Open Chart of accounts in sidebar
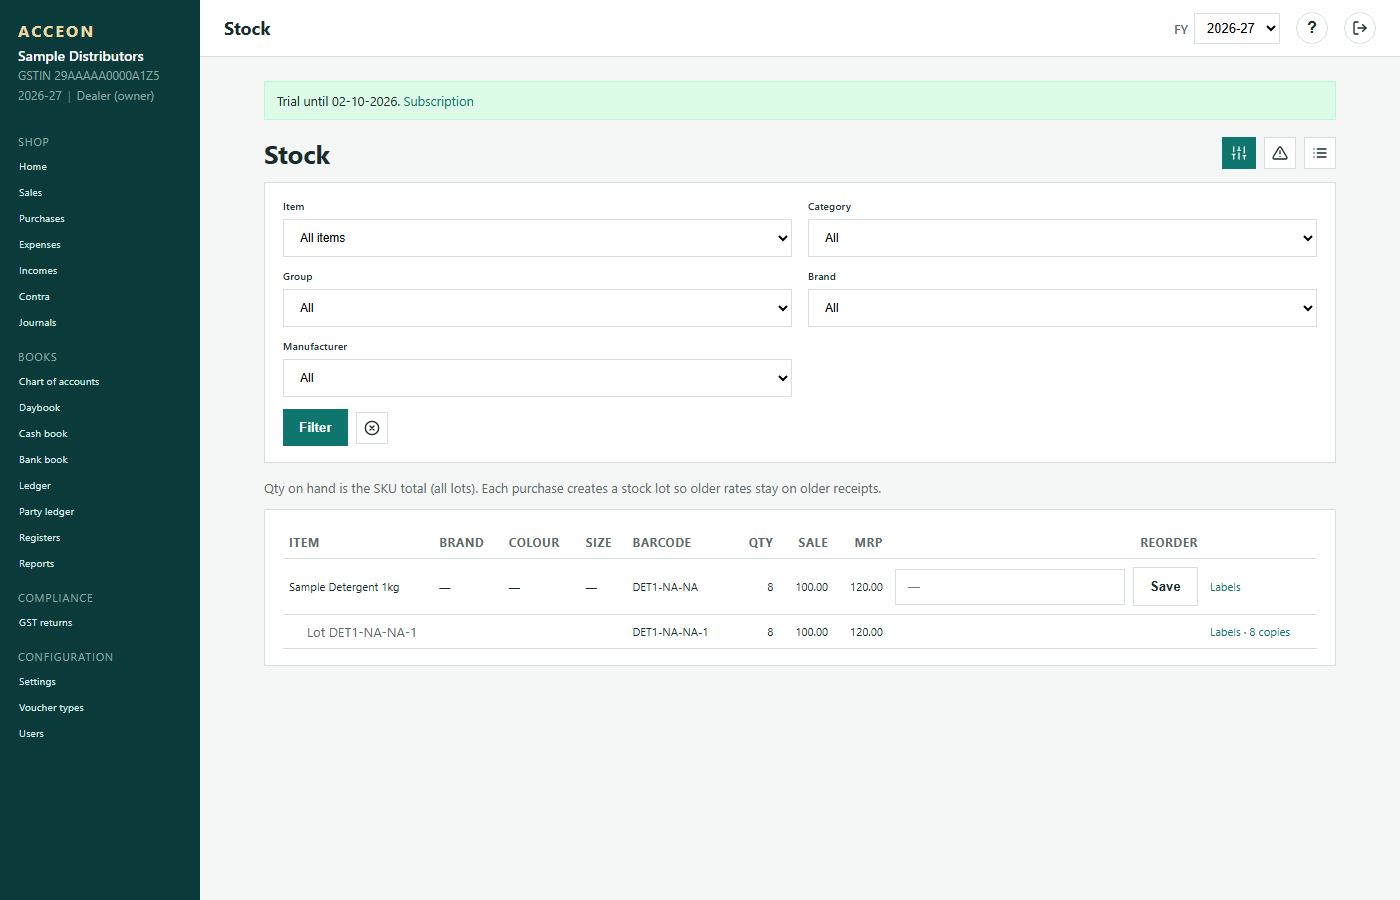 pyautogui.click(x=59, y=382)
